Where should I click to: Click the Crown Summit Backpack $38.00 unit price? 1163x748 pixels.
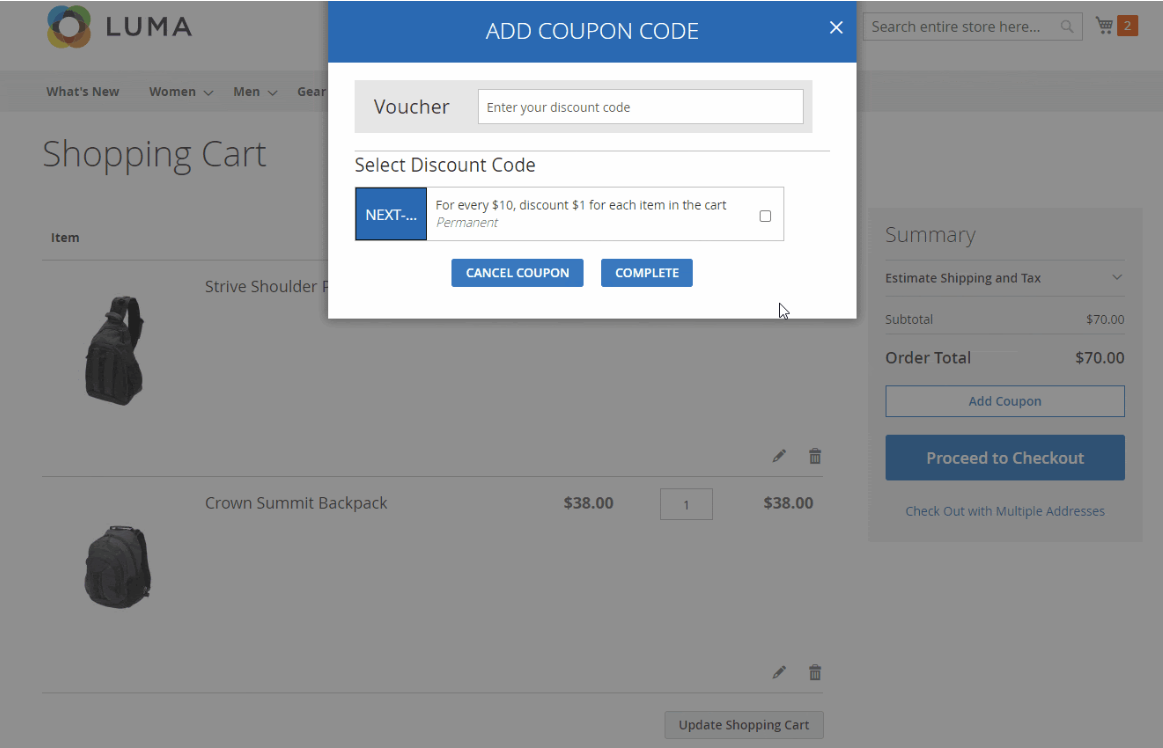coord(588,503)
